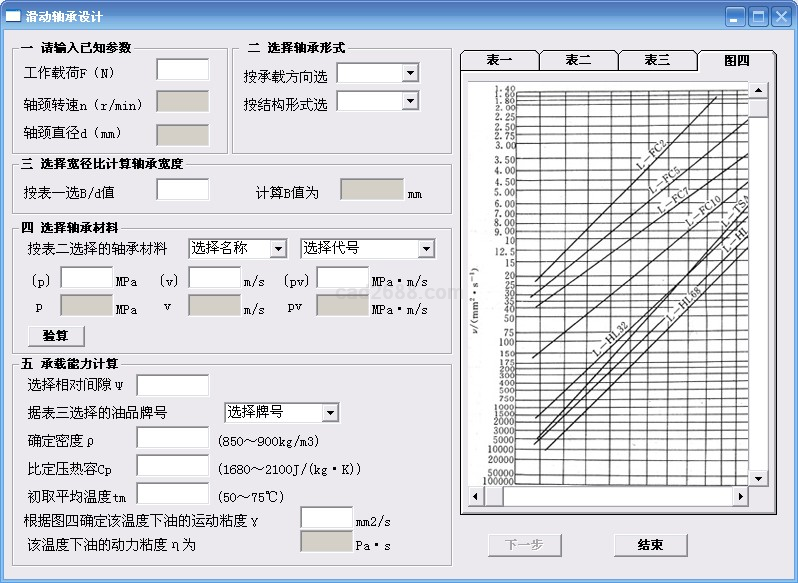
Task: Click the 工作载荷F input field
Action: 183,70
